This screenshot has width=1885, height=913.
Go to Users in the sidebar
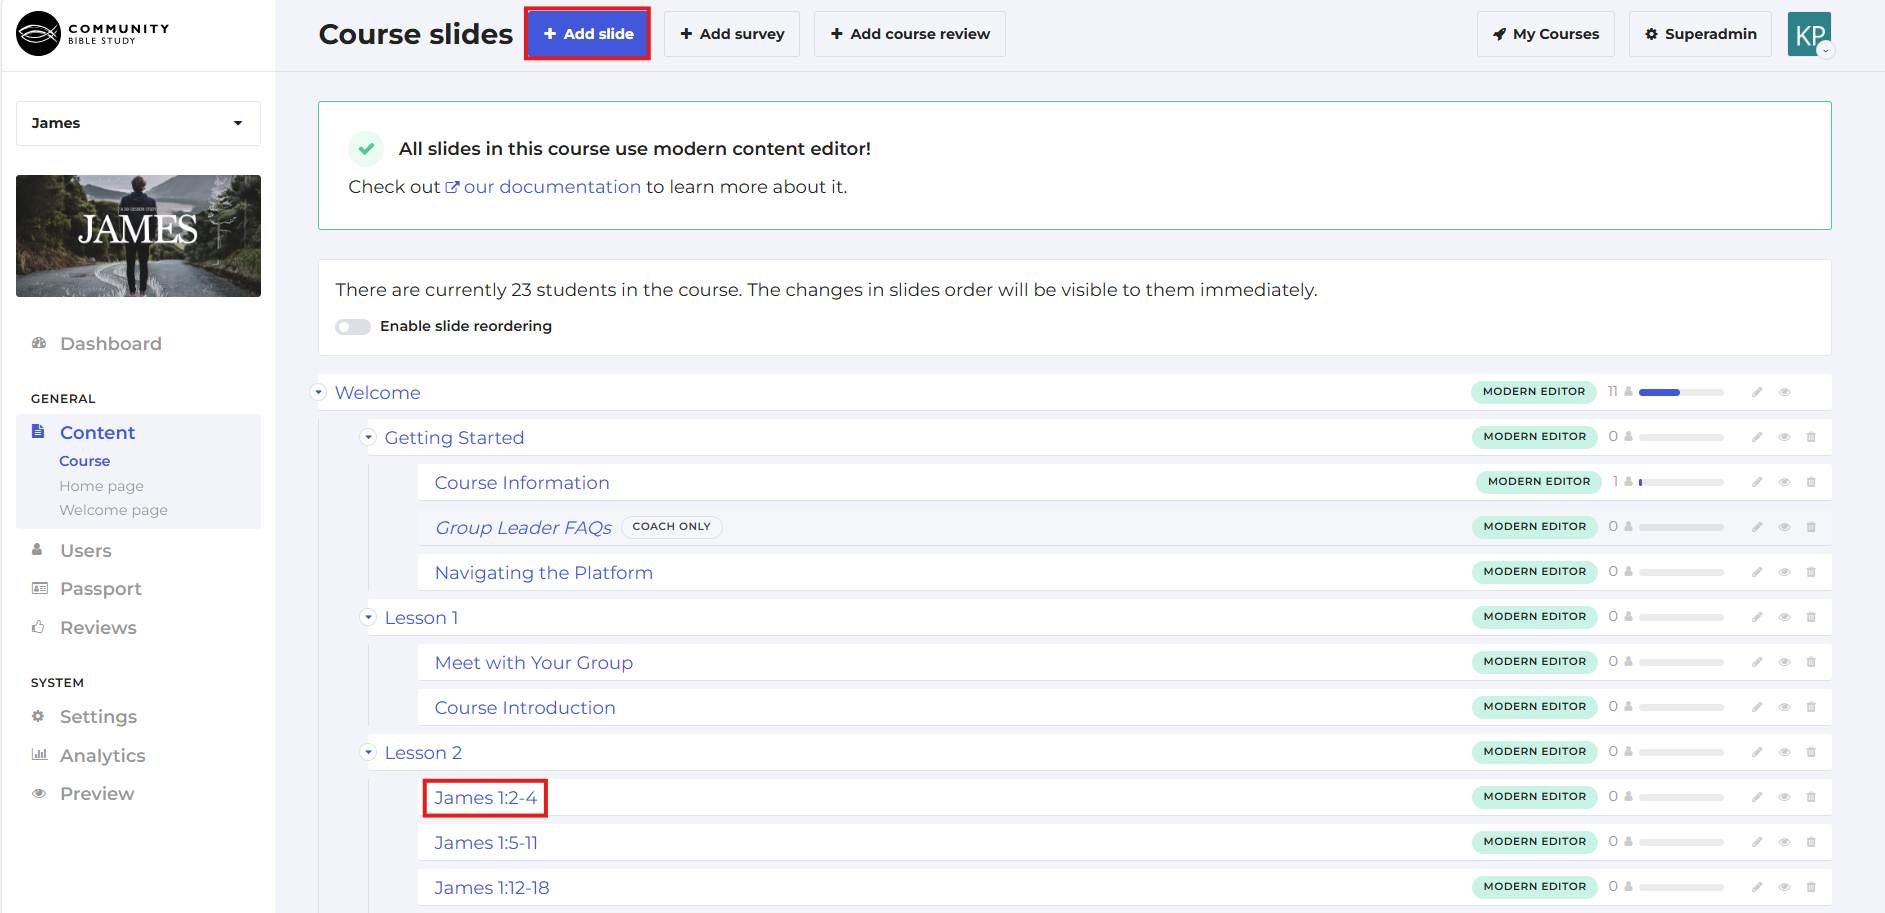click(x=85, y=551)
